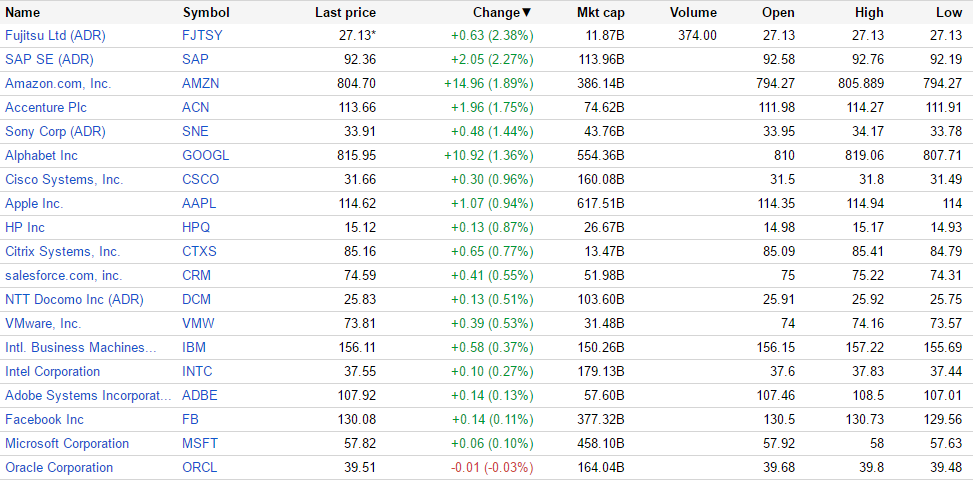Viewport: 973px width, 481px height.
Task: Click the CSCO symbol link
Action: 200,180
